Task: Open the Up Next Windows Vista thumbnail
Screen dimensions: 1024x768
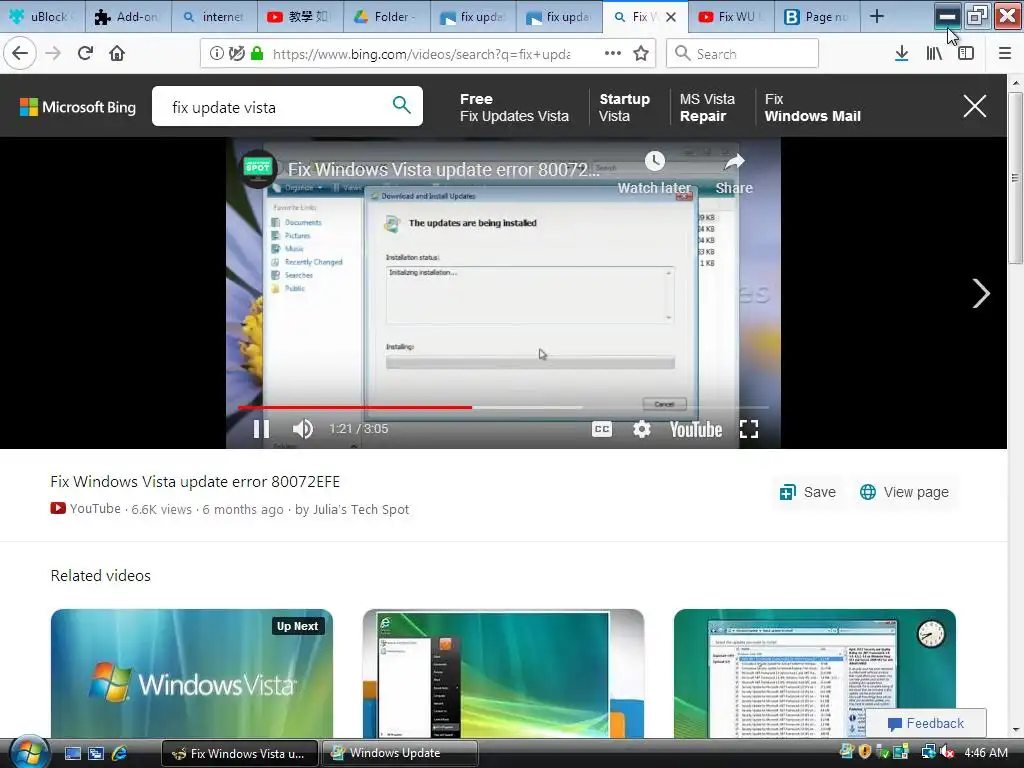Action: point(192,673)
